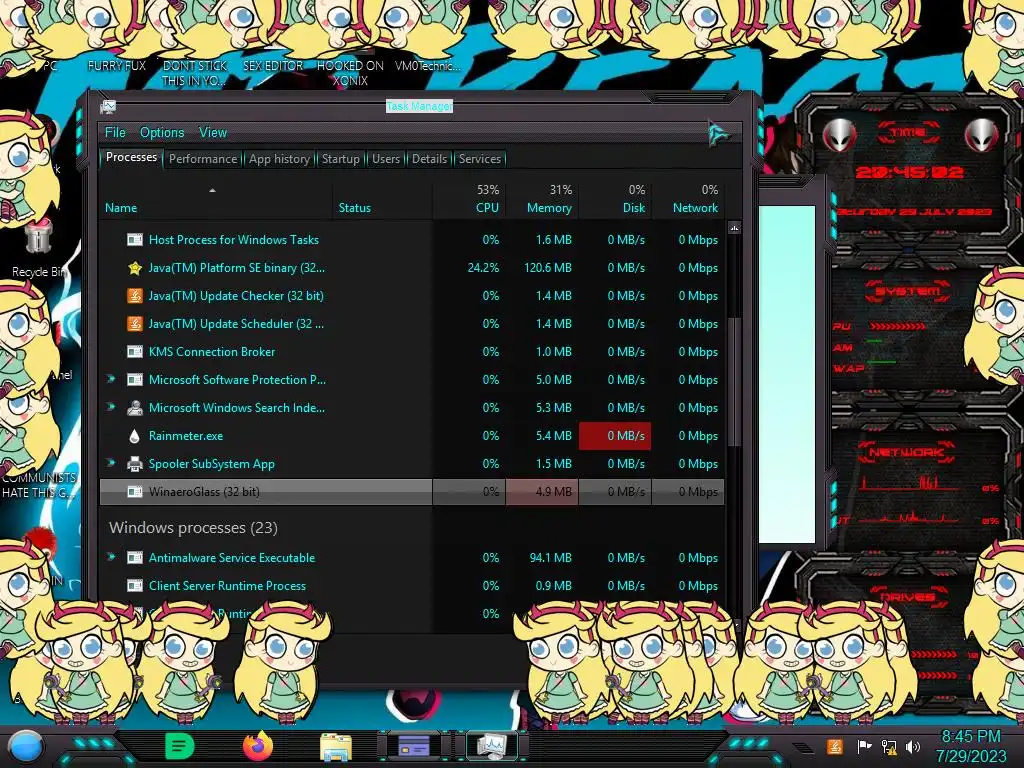Image resolution: width=1024 pixels, height=768 pixels.
Task: Open the Action Center flag tray icon
Action: [864, 746]
